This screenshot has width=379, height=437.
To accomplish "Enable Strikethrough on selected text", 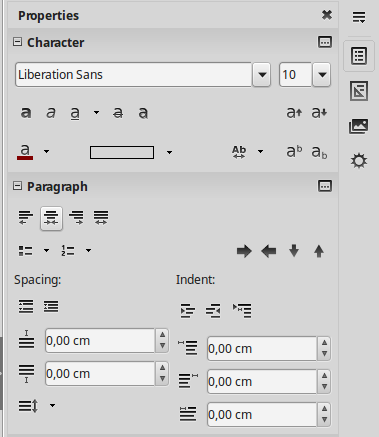I will [118, 113].
